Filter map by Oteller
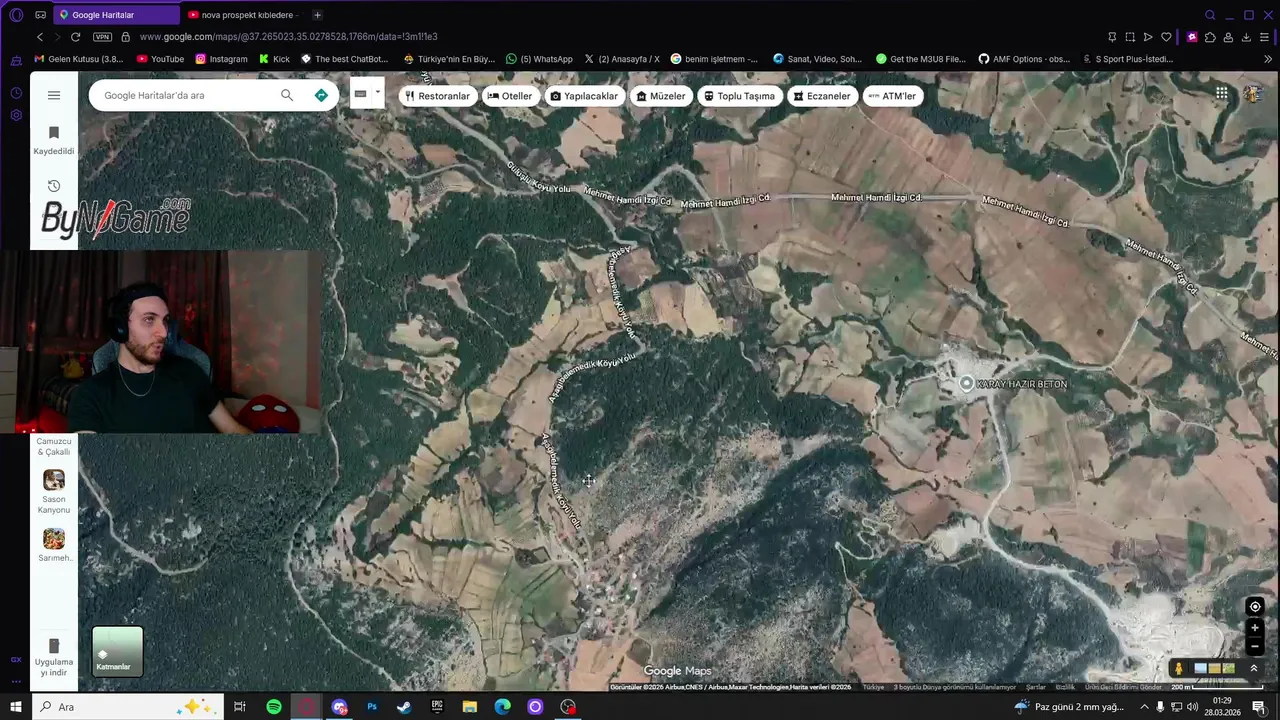The width and height of the screenshot is (1280, 720). coord(510,96)
